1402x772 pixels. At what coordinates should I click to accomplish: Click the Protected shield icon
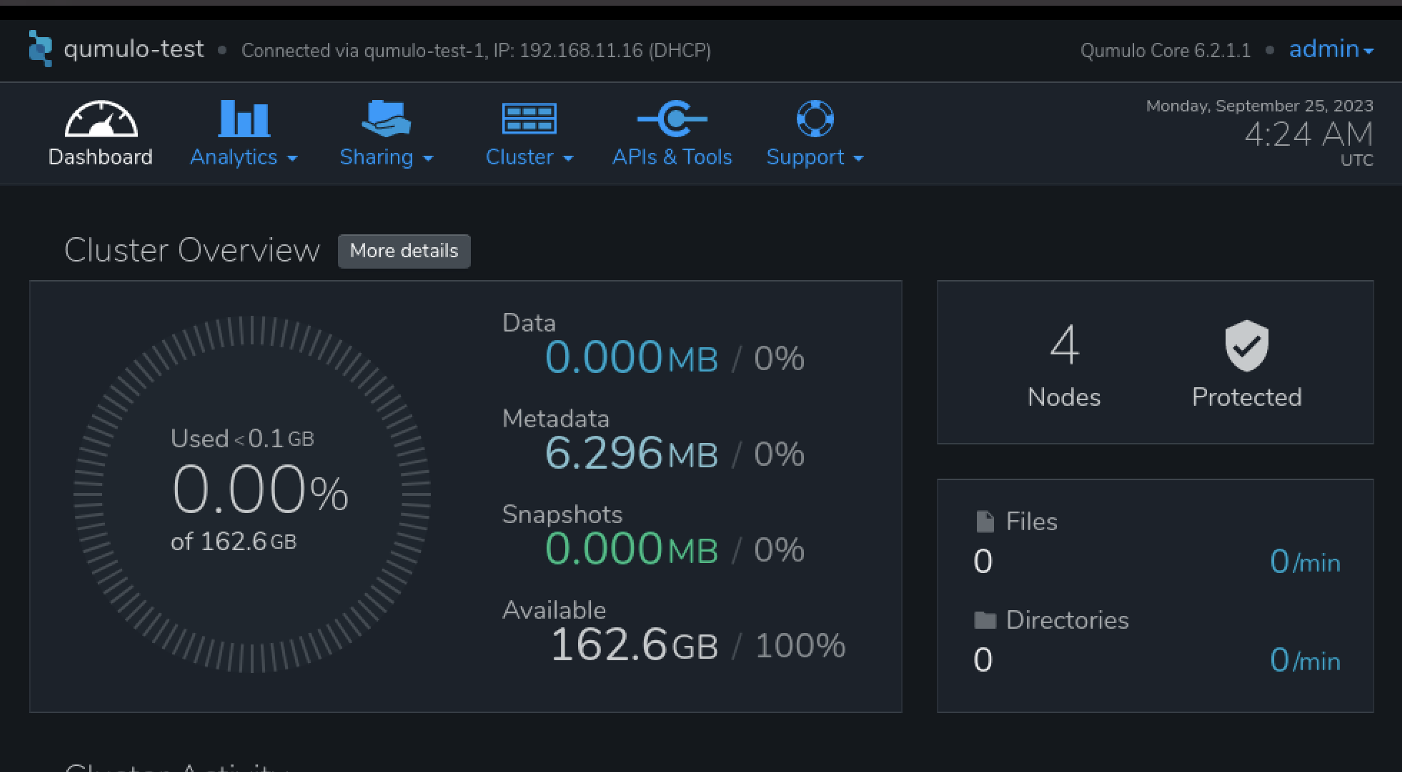[1247, 346]
